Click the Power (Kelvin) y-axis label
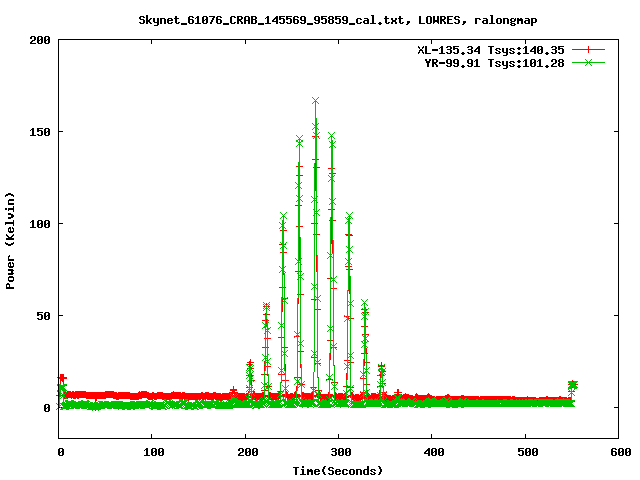The image size is (640, 480). (11, 239)
